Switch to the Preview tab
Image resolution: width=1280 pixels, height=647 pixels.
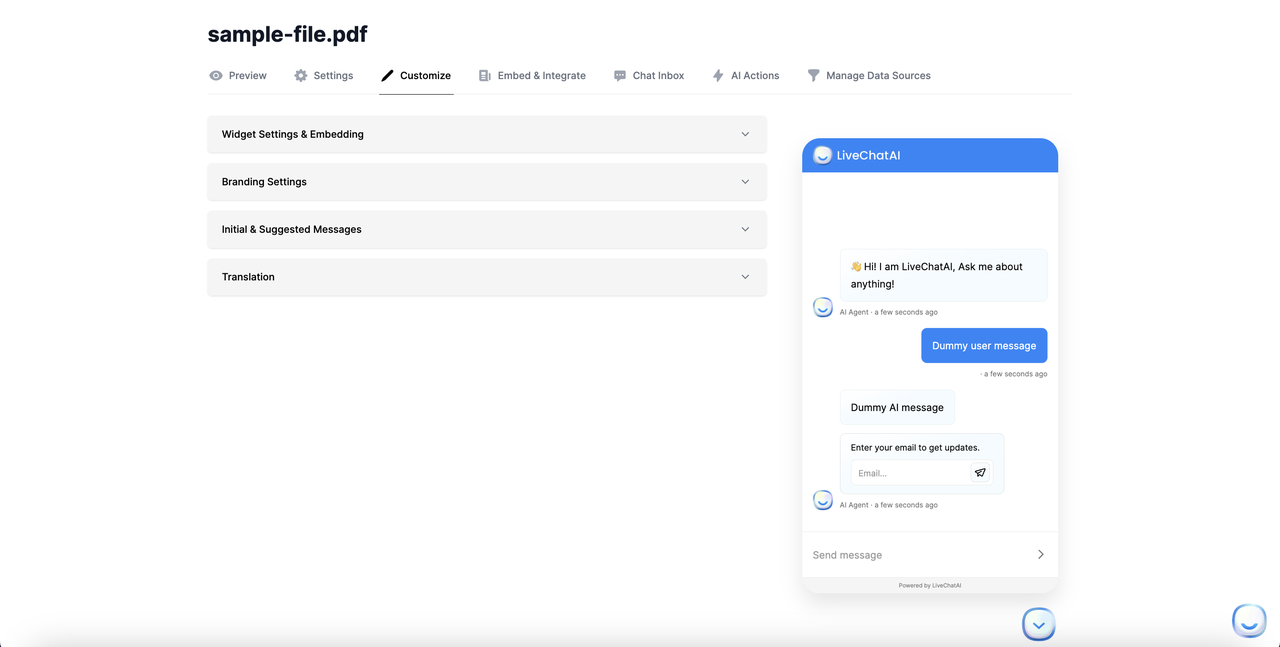[x=237, y=75]
